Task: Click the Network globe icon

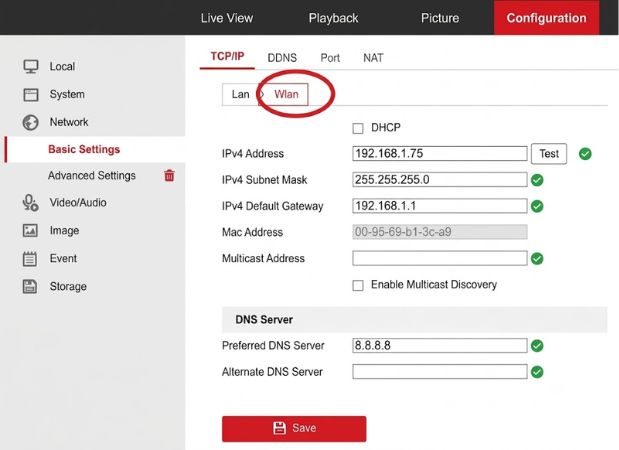Action: pyautogui.click(x=30, y=122)
